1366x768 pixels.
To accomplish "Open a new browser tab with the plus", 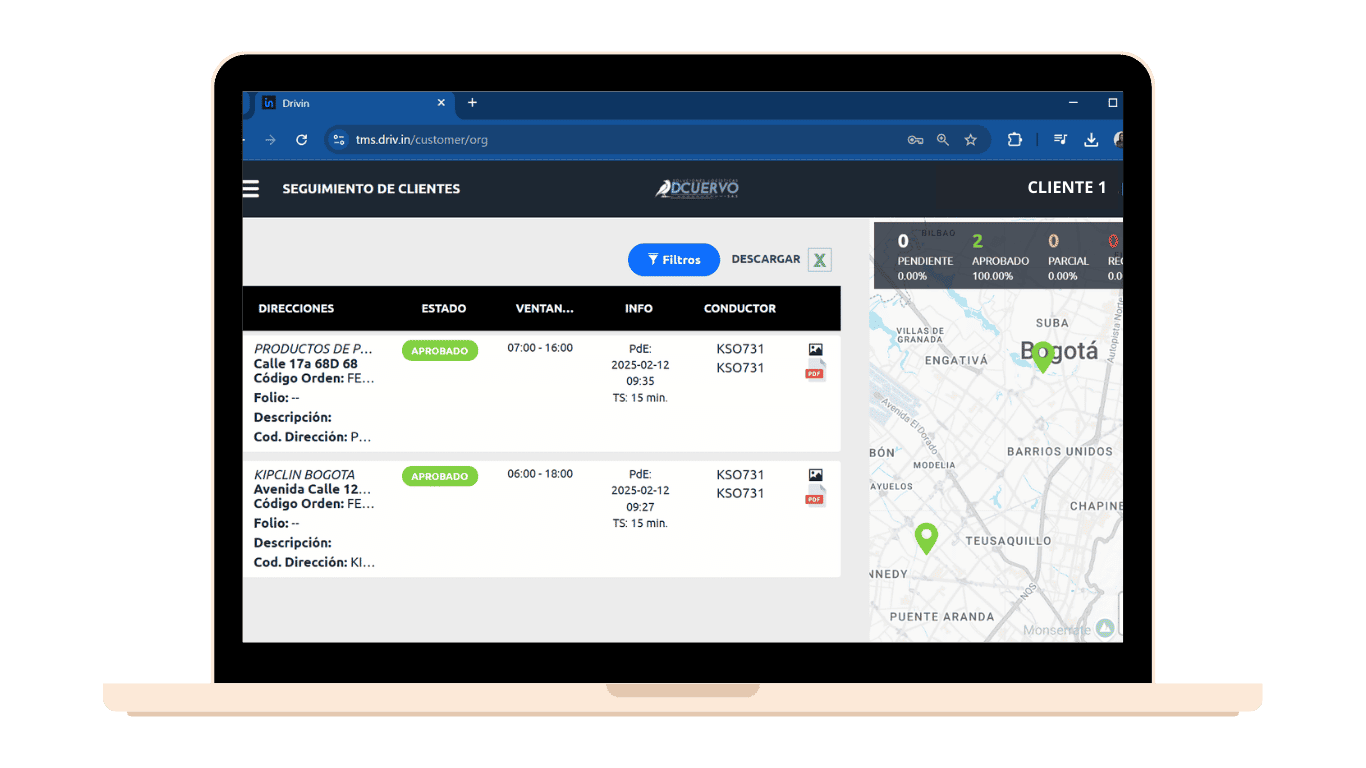I will (472, 103).
